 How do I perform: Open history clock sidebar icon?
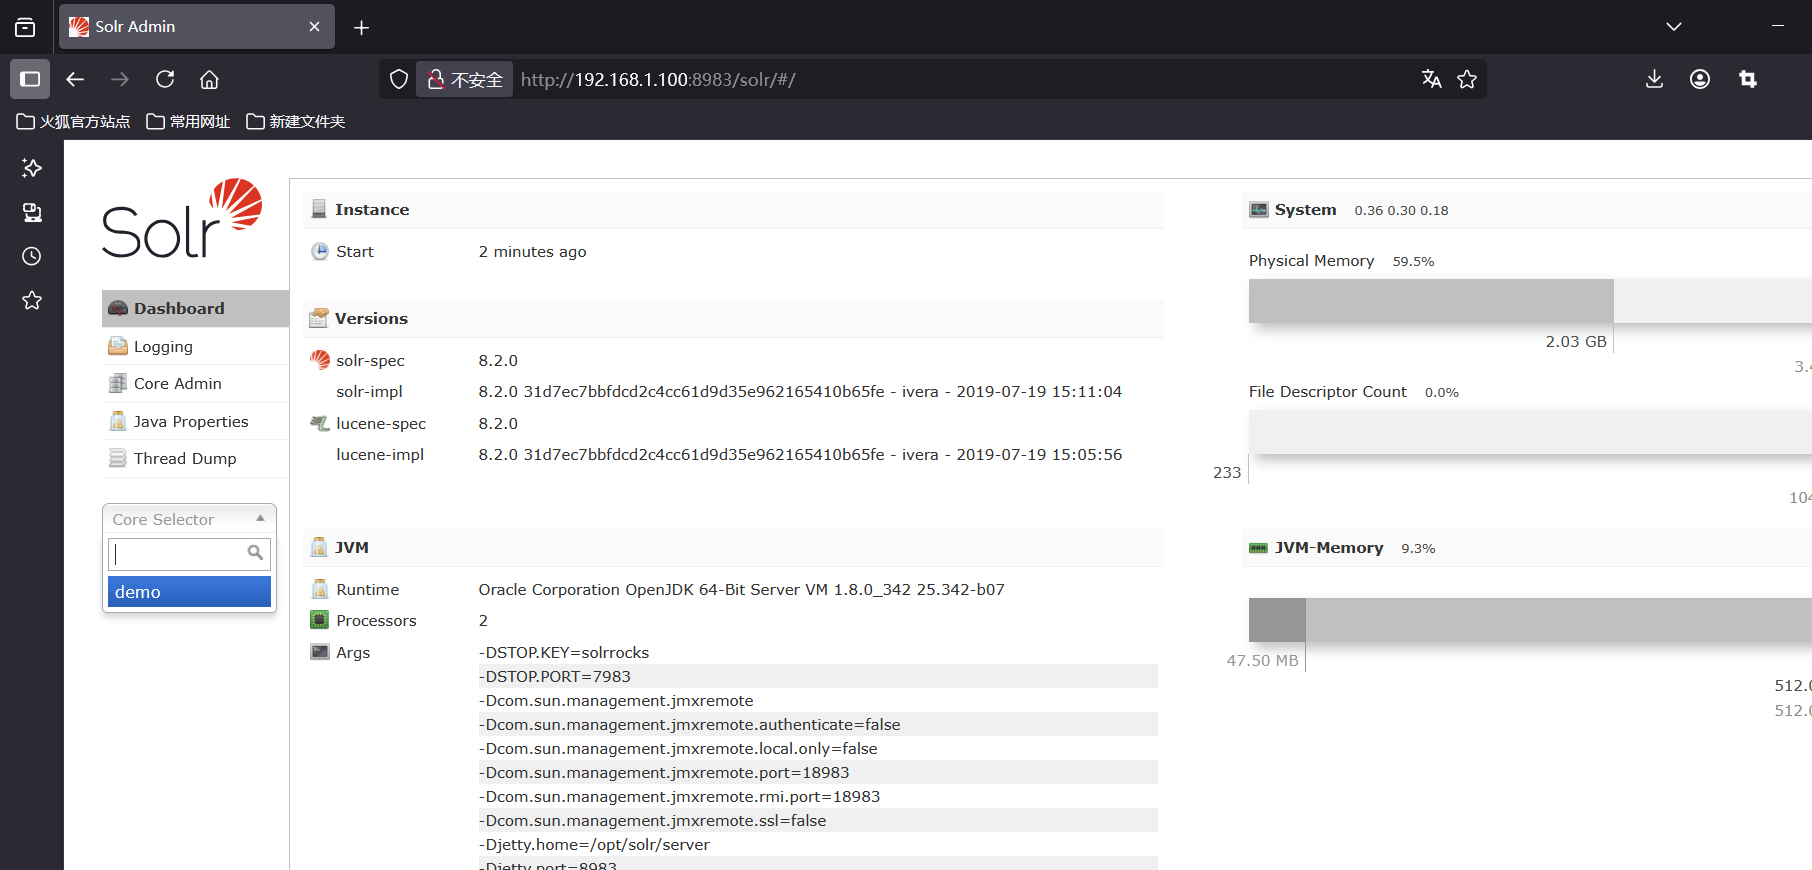tap(32, 256)
